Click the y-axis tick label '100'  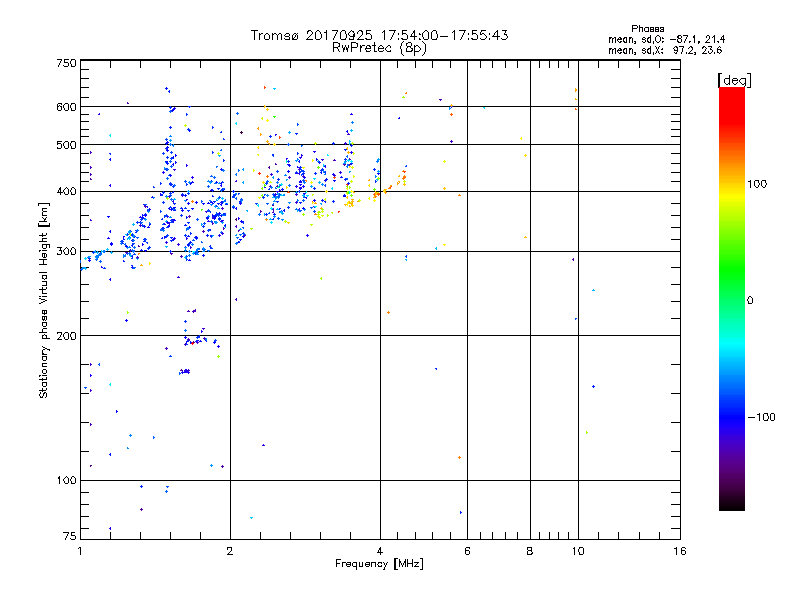pyautogui.click(x=66, y=481)
